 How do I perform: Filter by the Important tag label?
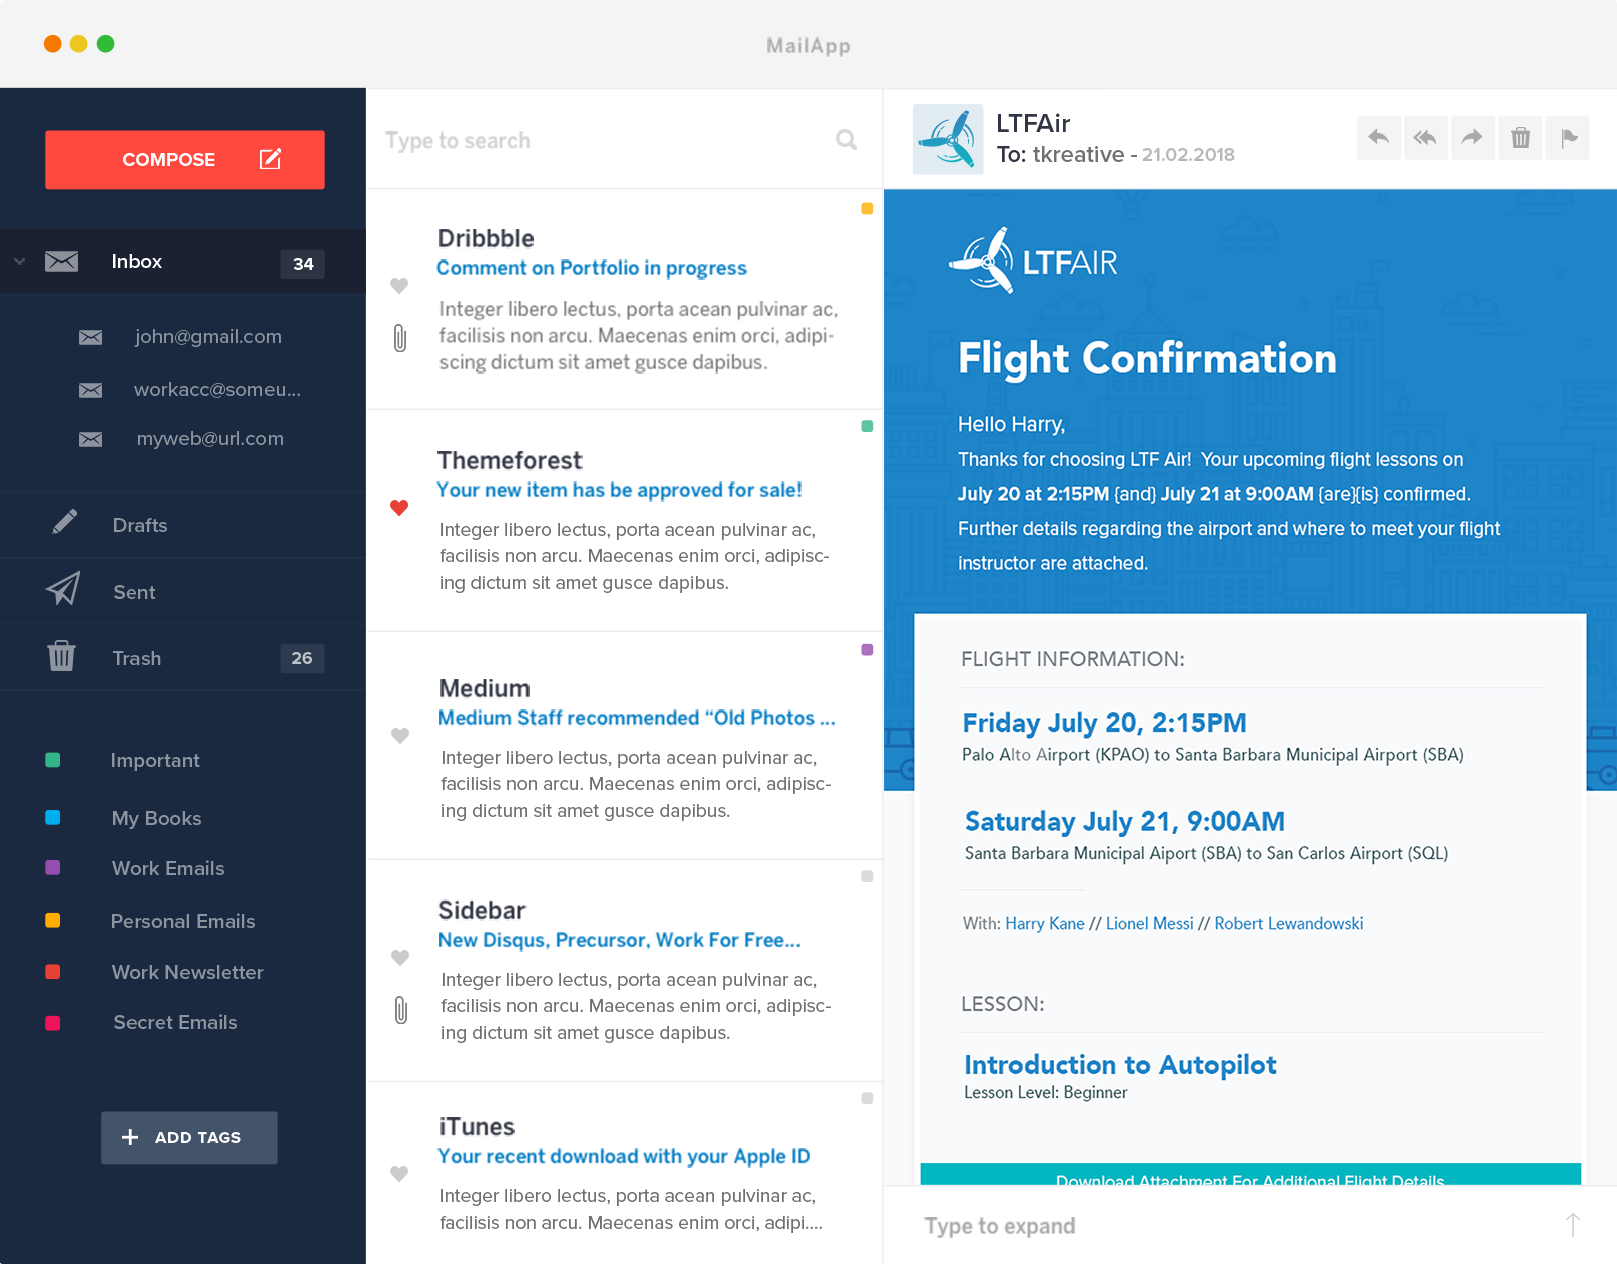pyautogui.click(x=155, y=761)
